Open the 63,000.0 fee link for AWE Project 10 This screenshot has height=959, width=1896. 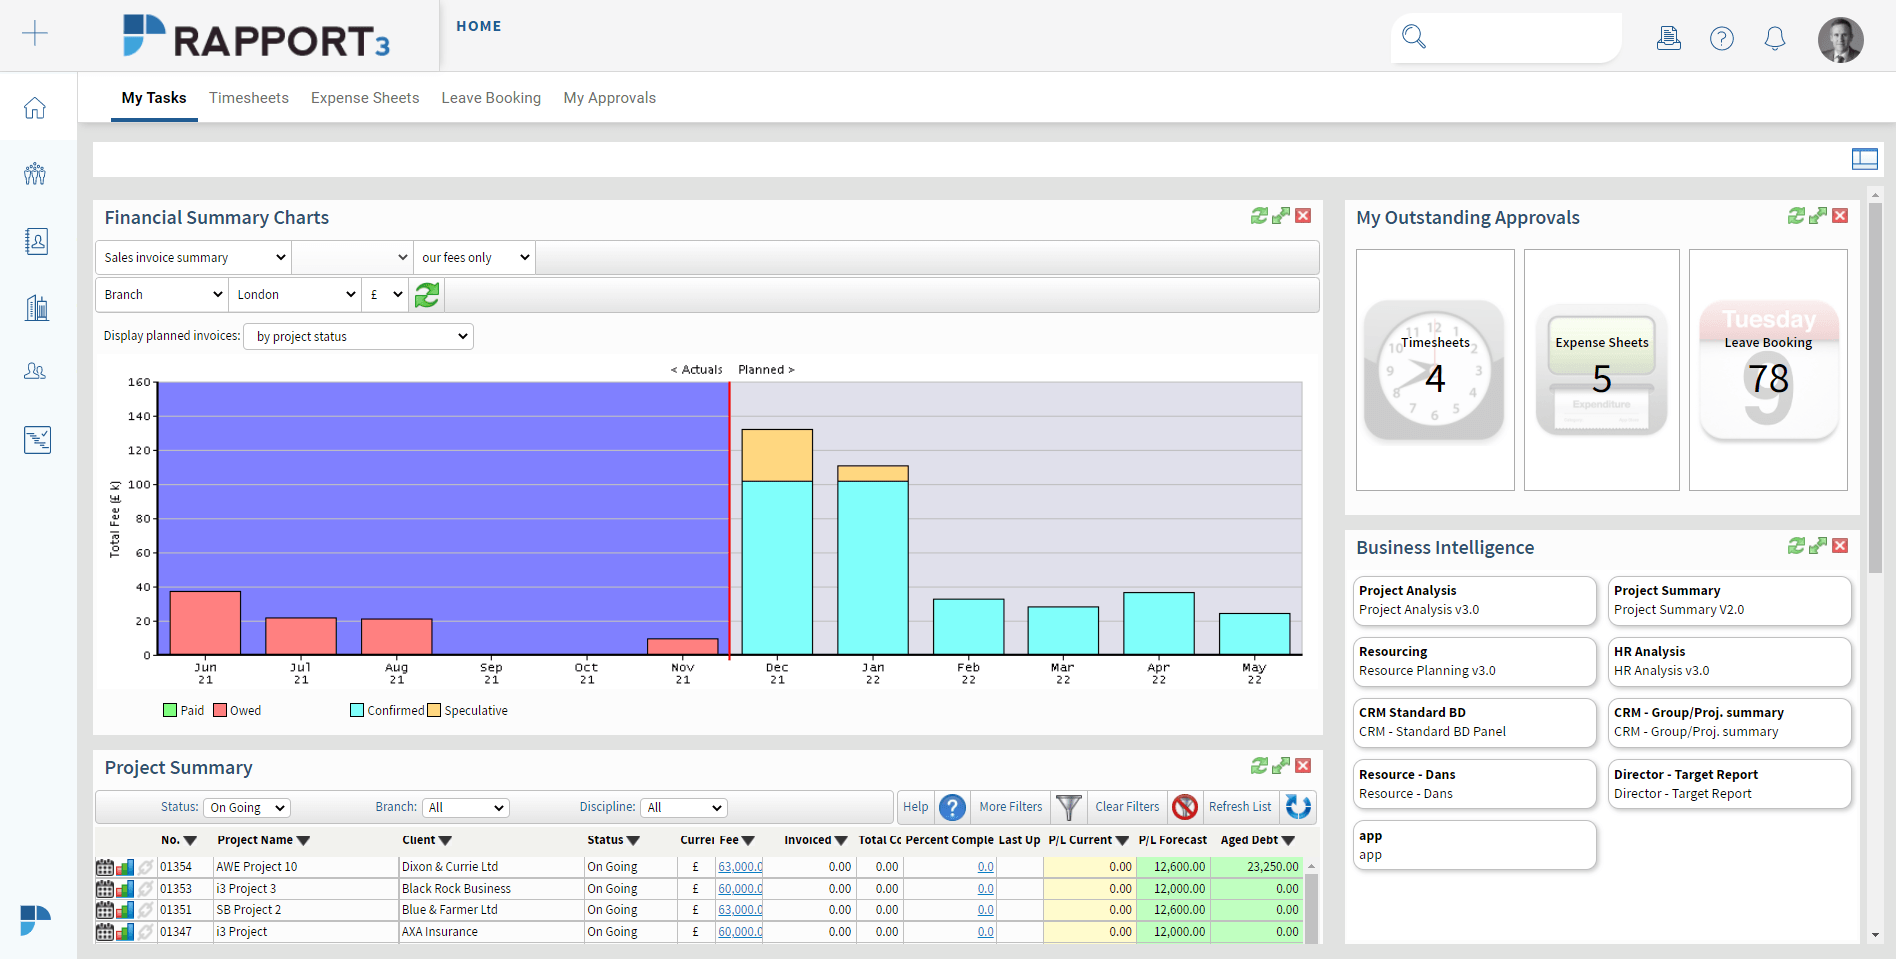739,866
